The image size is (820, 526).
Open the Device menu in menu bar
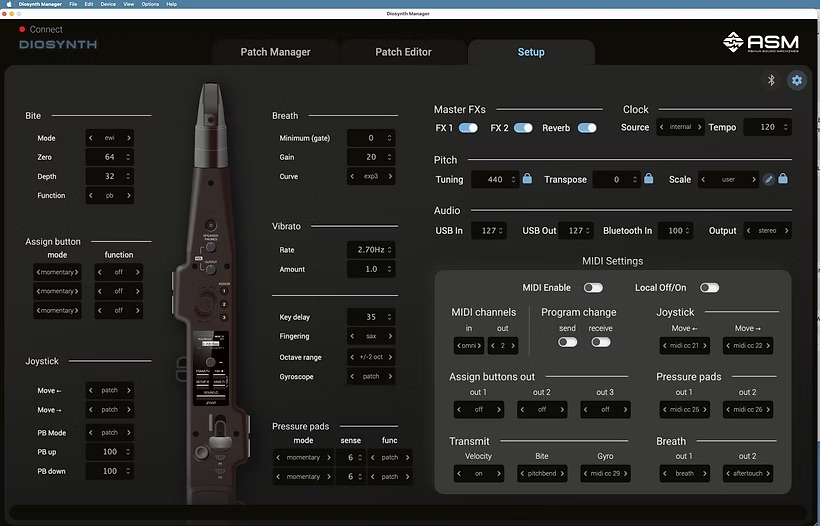click(109, 4)
